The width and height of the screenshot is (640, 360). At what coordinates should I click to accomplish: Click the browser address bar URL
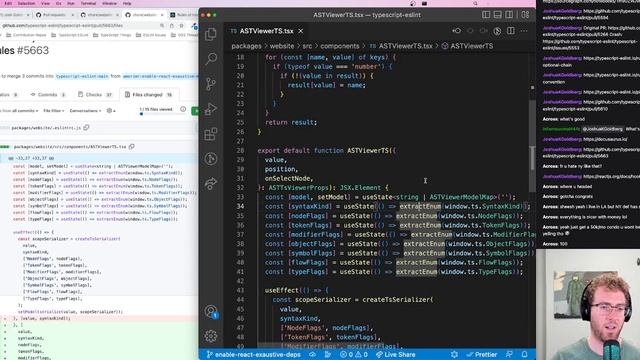62,25
